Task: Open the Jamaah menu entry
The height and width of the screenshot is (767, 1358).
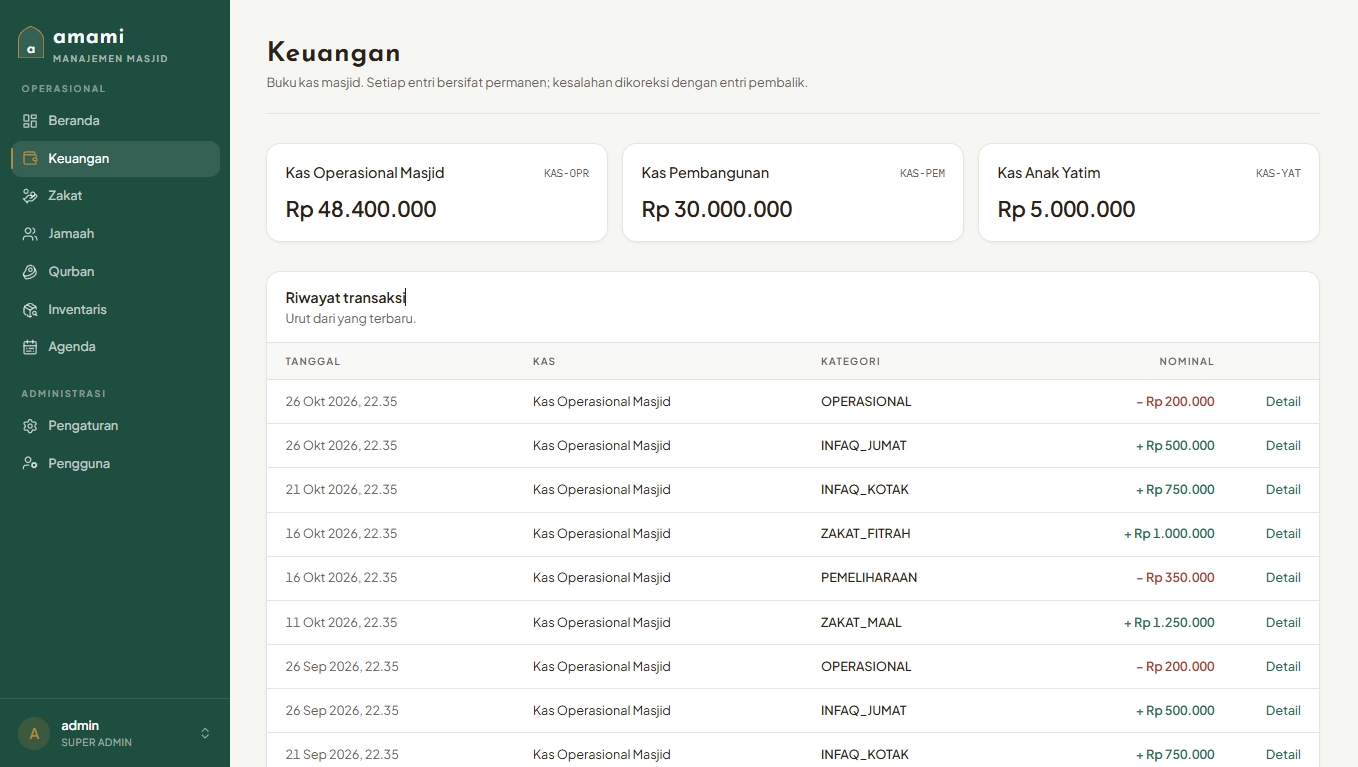Action: click(115, 234)
